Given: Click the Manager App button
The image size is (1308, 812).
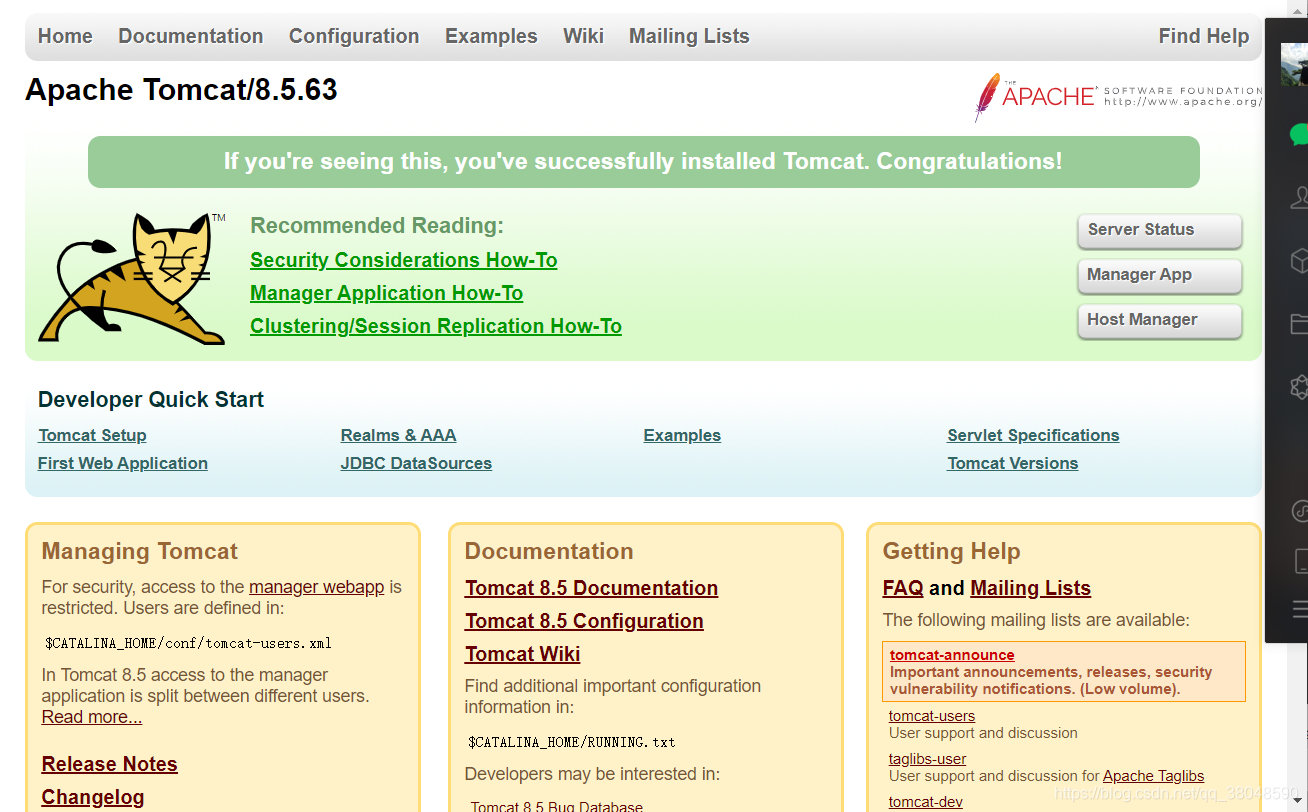Looking at the screenshot, I should pyautogui.click(x=1160, y=275).
